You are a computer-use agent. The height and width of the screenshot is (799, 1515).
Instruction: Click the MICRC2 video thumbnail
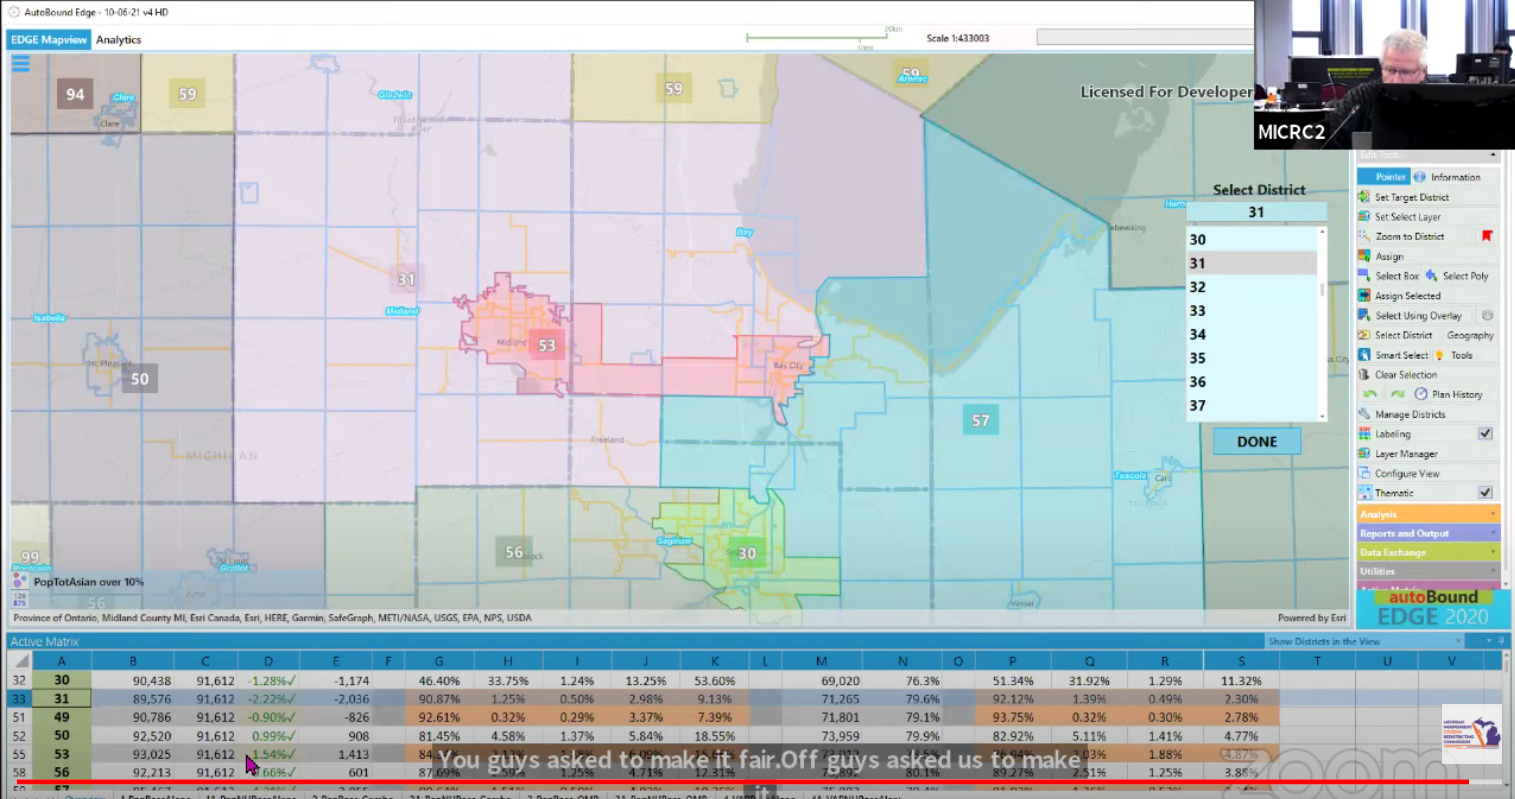(1384, 75)
